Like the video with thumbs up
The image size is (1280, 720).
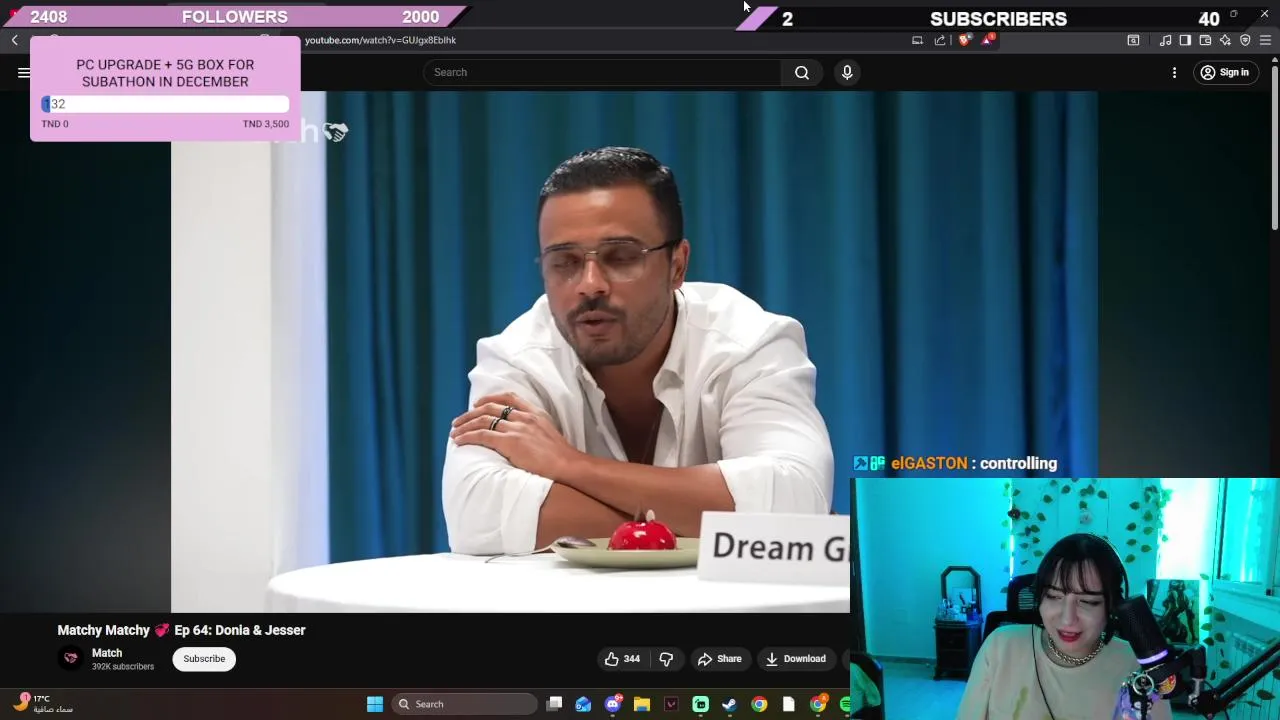click(622, 659)
